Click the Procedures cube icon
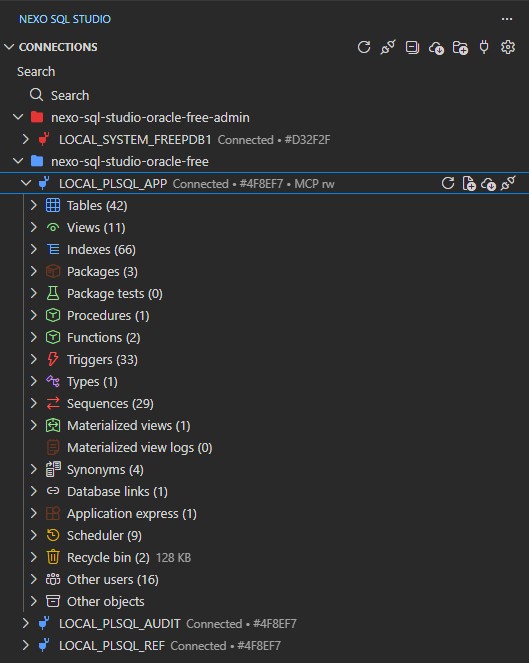 [x=53, y=315]
